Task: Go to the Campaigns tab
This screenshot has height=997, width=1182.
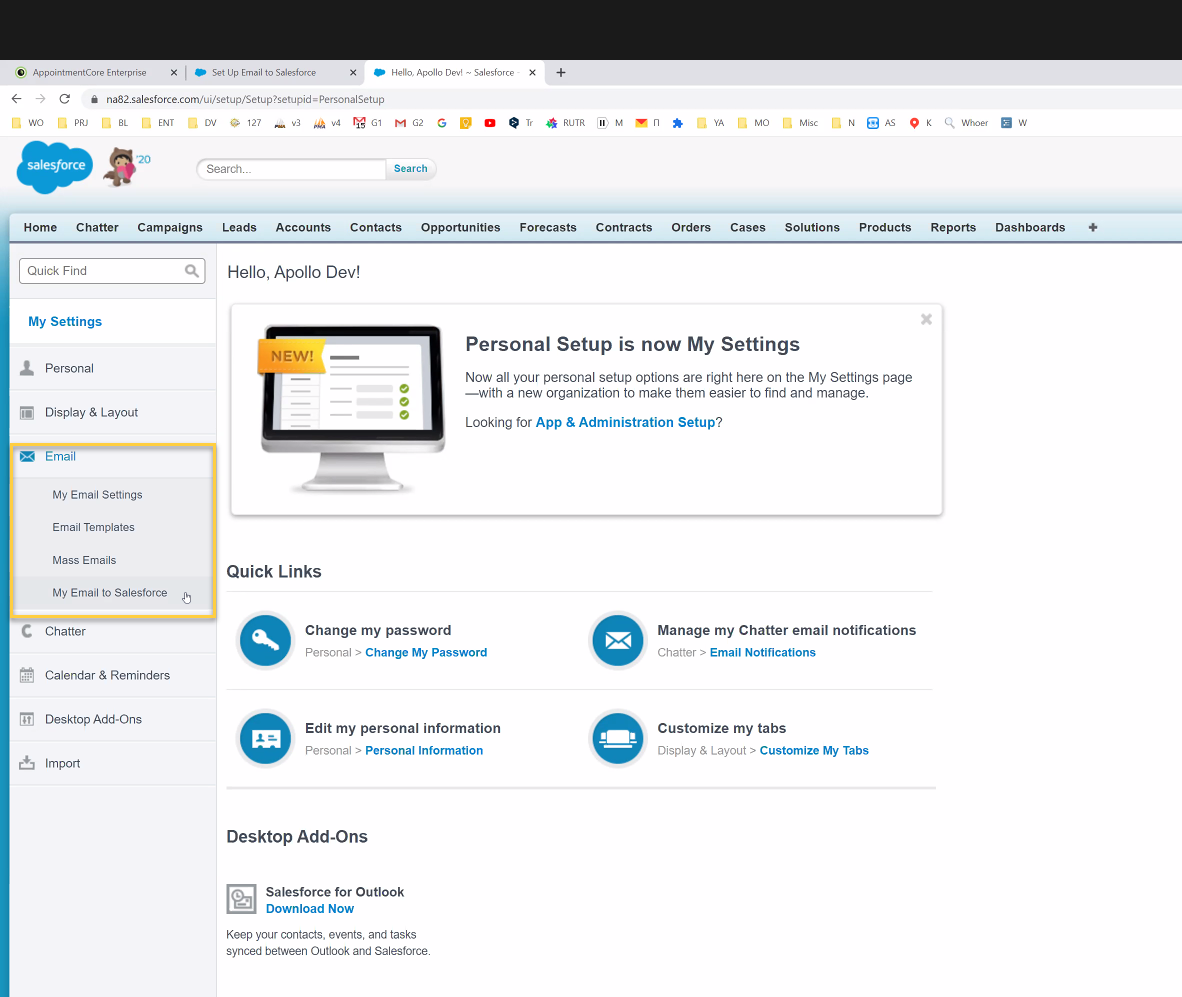Action: coord(170,228)
